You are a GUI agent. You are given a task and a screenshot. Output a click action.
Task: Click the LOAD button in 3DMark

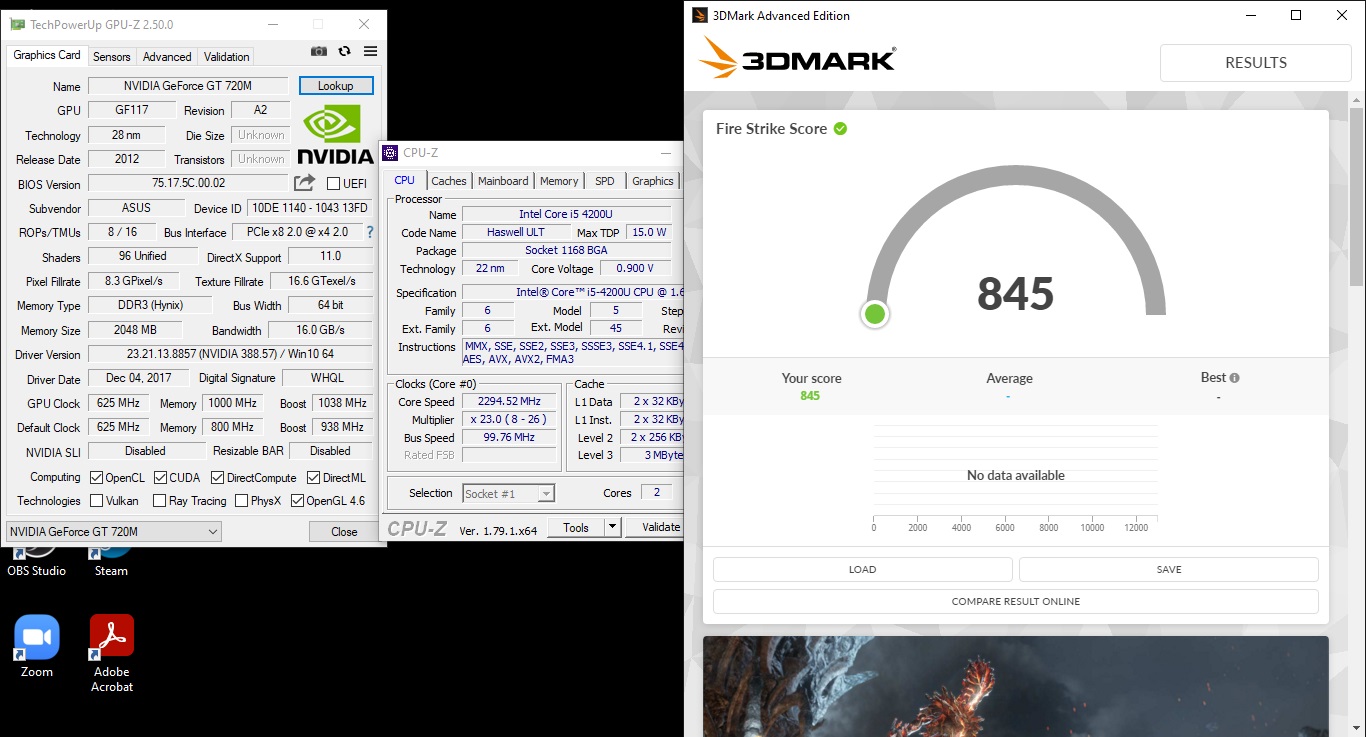[x=862, y=569]
